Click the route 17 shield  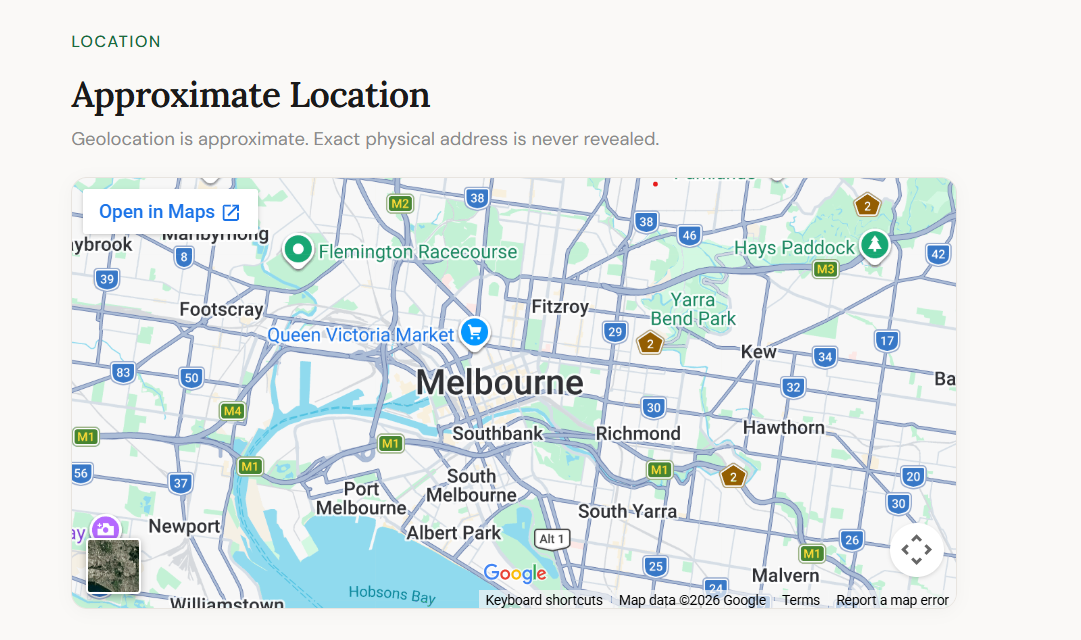click(887, 341)
